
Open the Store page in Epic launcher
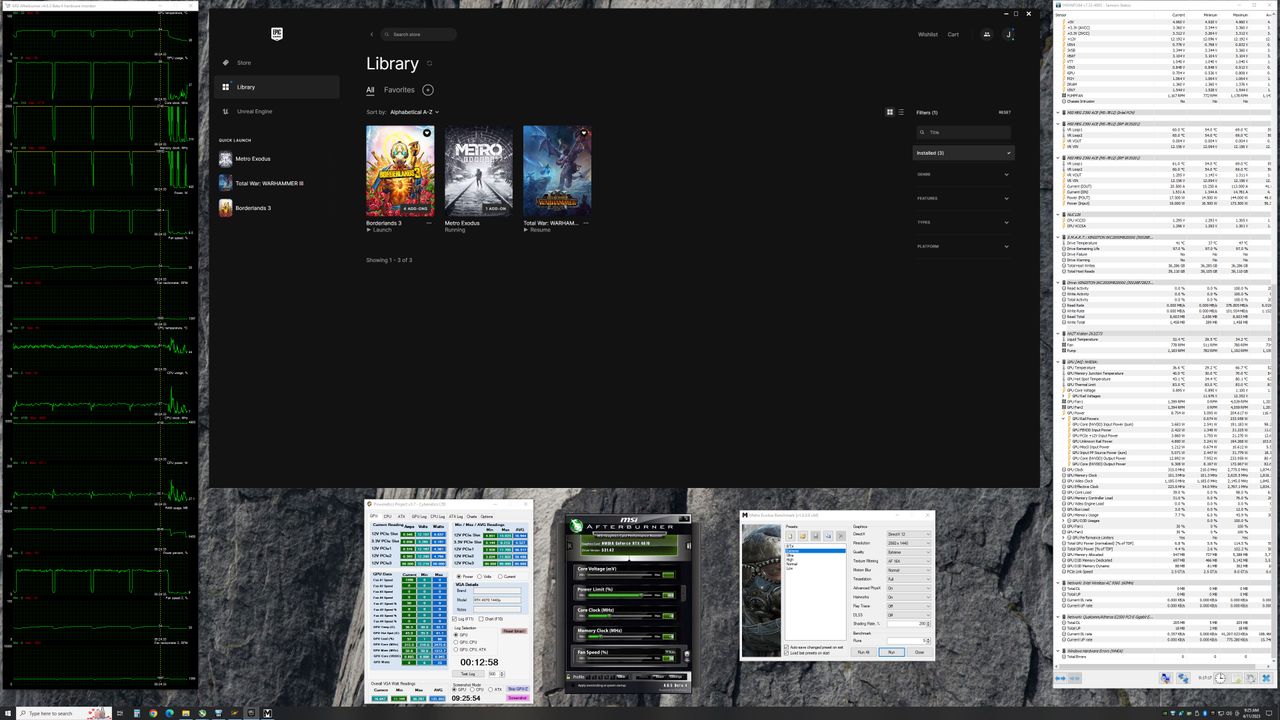pos(244,63)
